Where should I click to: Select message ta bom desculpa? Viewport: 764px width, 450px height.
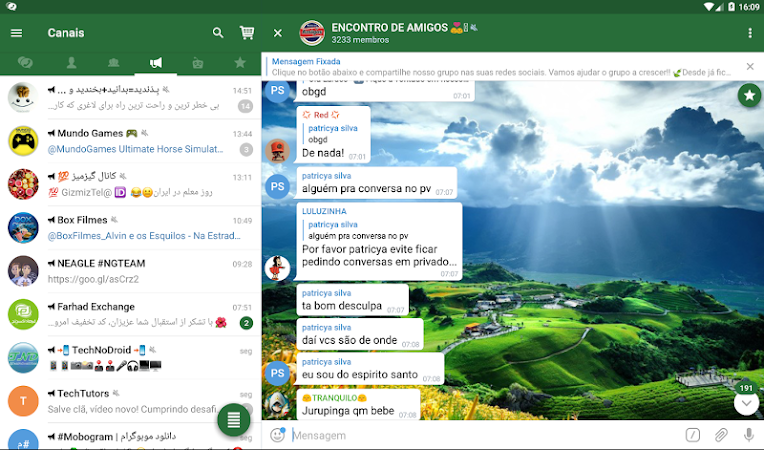tap(352, 300)
